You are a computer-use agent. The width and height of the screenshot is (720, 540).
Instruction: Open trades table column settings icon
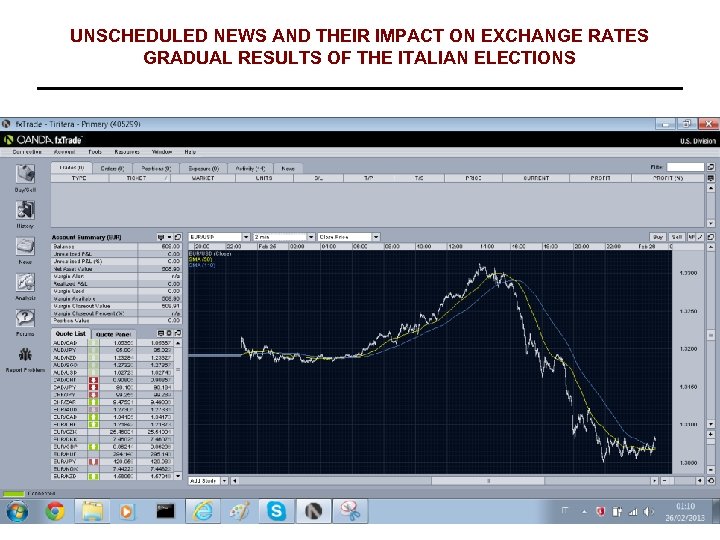click(x=711, y=178)
